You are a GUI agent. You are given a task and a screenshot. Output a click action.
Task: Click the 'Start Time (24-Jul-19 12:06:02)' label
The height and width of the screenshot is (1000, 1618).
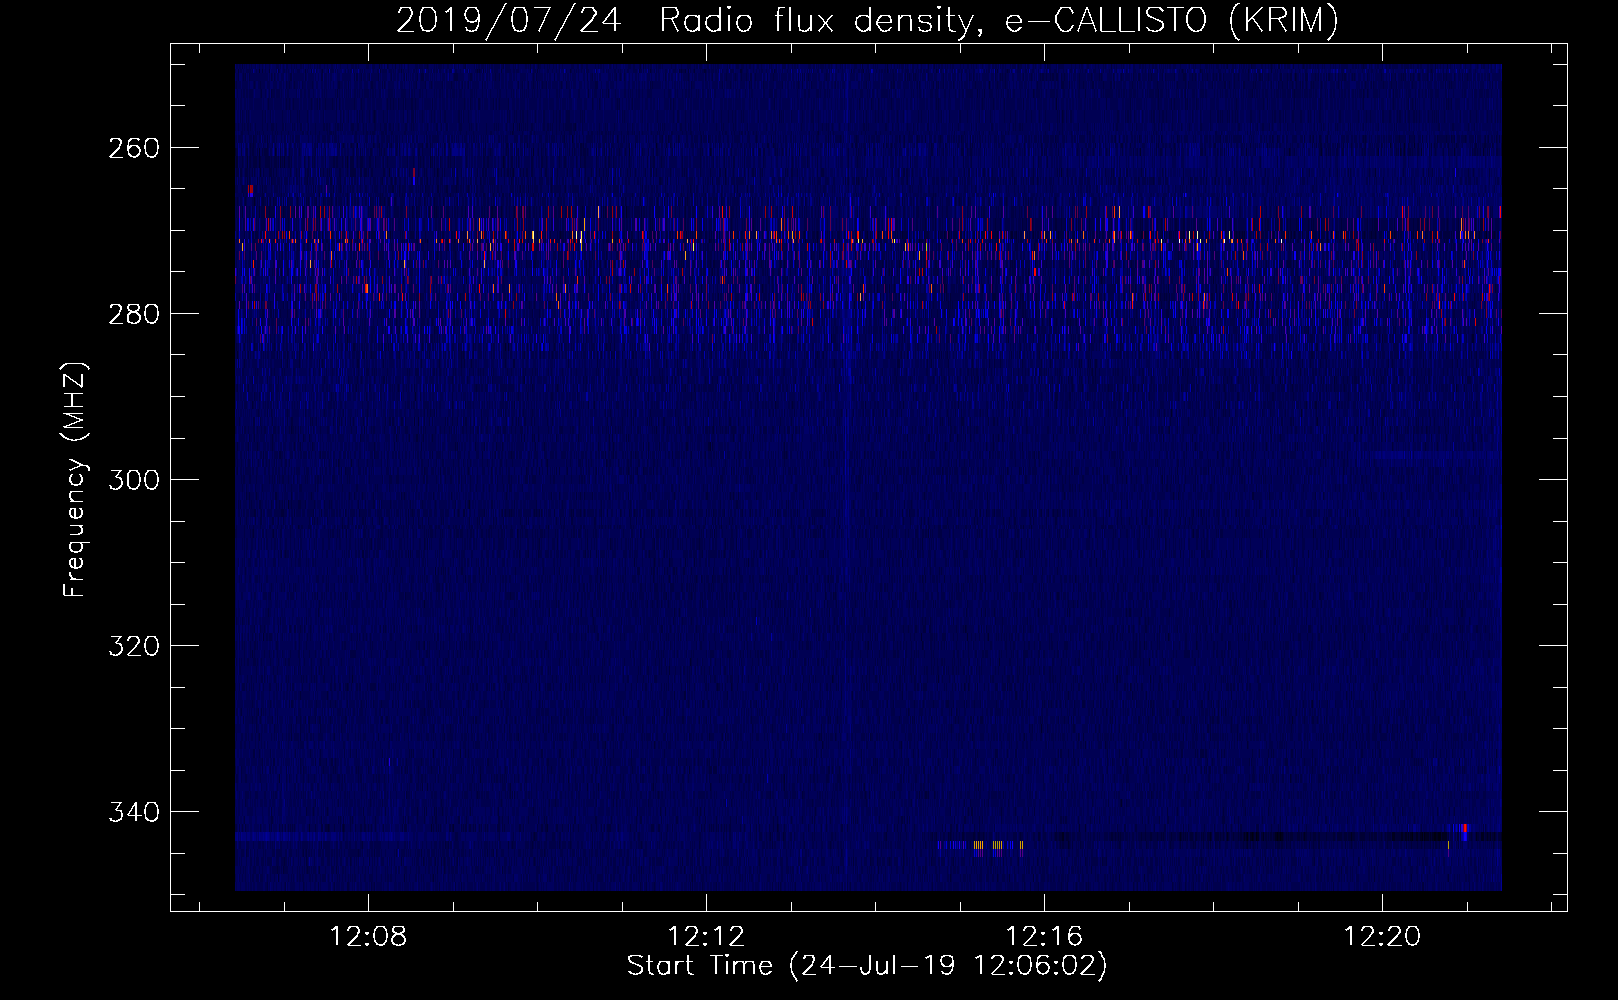tap(867, 966)
